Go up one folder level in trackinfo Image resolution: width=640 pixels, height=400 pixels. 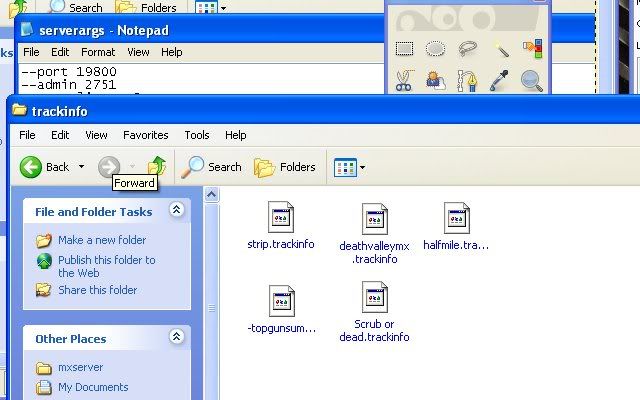157,166
